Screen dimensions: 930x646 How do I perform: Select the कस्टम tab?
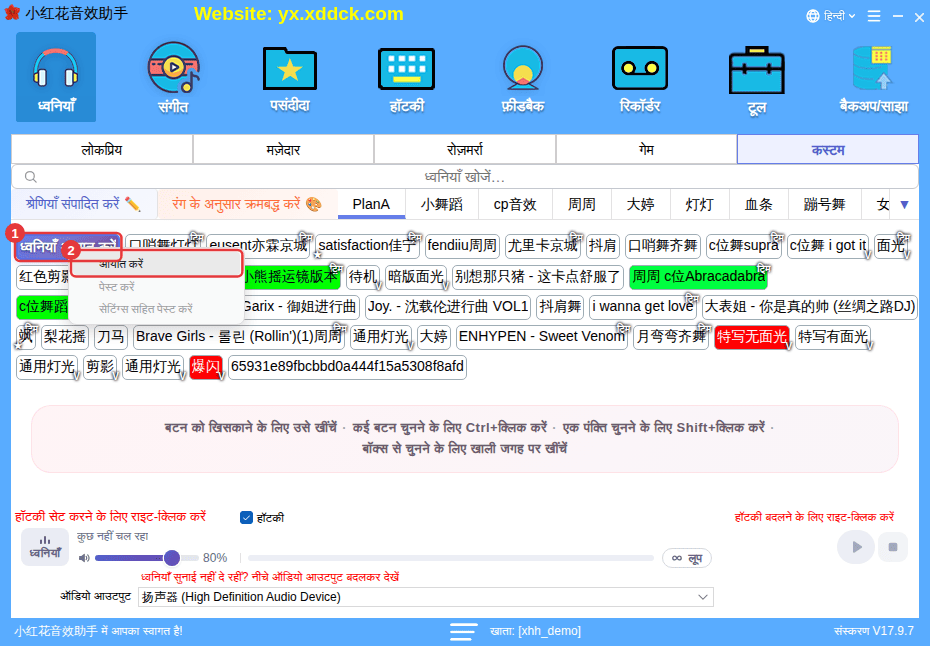click(x=828, y=149)
